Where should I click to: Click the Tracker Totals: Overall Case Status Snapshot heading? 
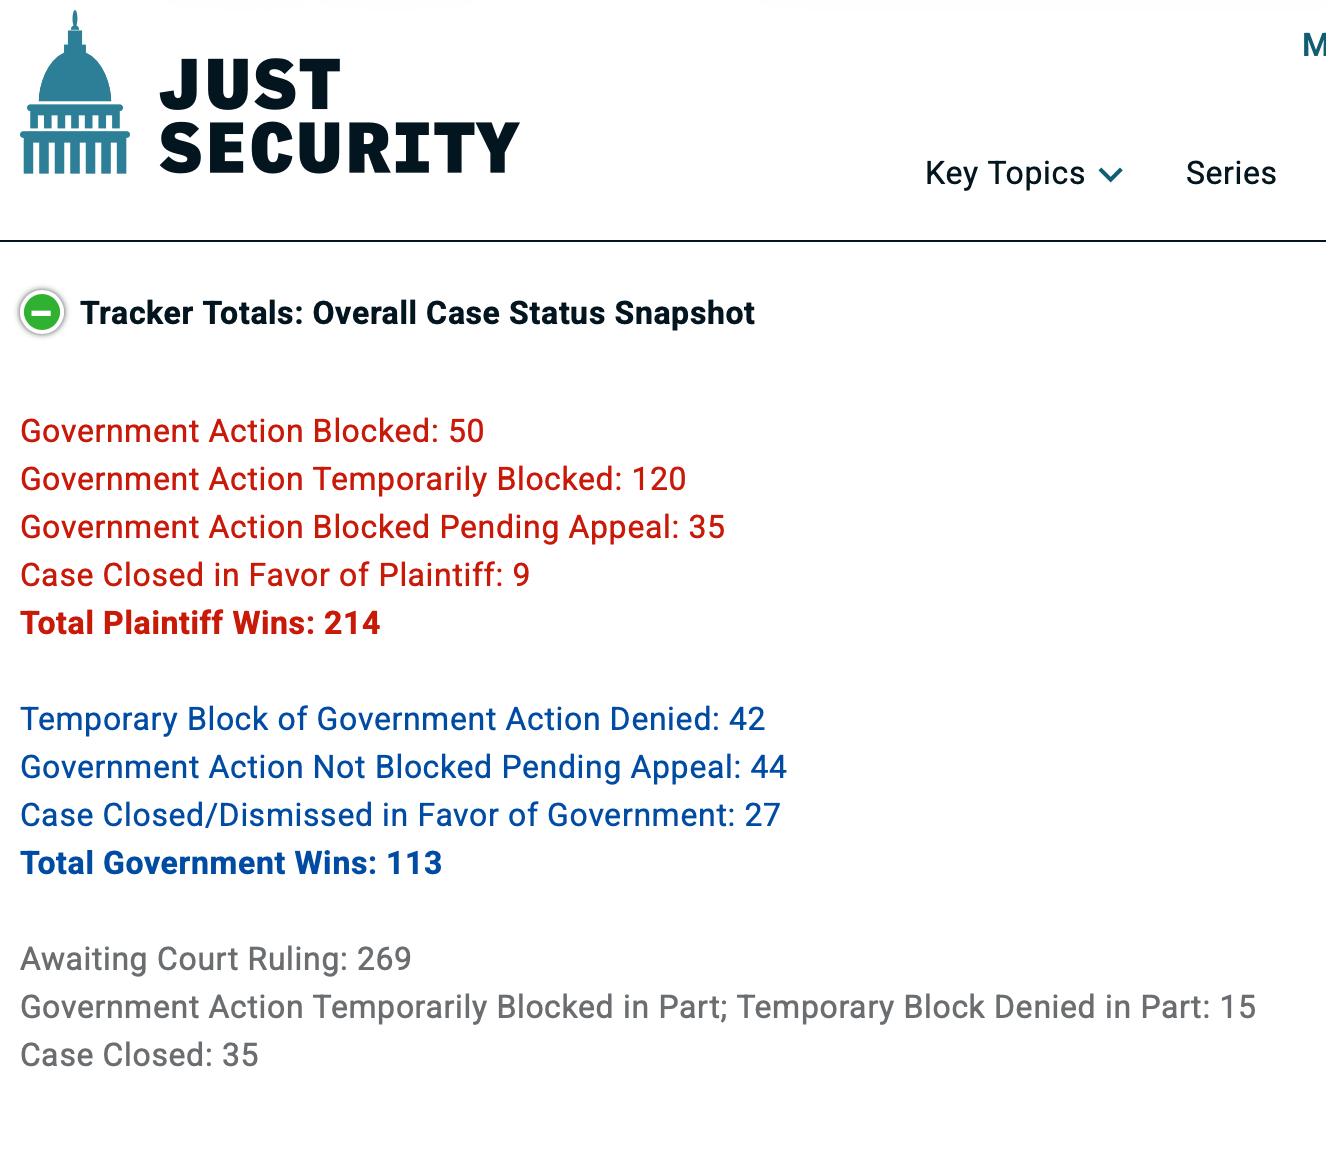[417, 313]
